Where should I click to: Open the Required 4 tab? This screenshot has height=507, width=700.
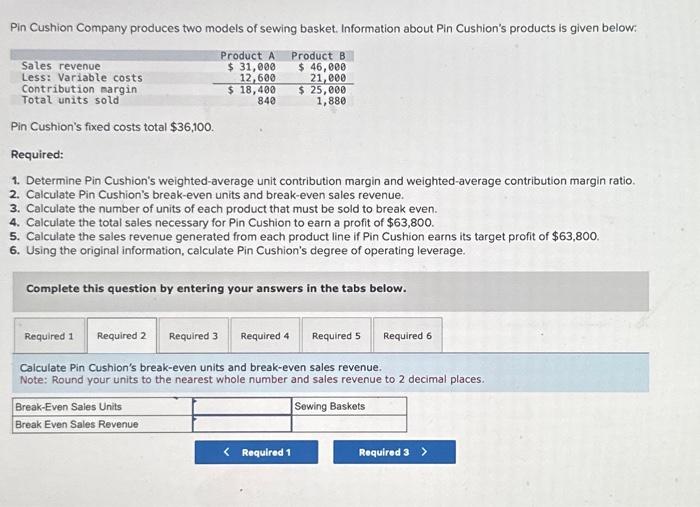coord(265,336)
